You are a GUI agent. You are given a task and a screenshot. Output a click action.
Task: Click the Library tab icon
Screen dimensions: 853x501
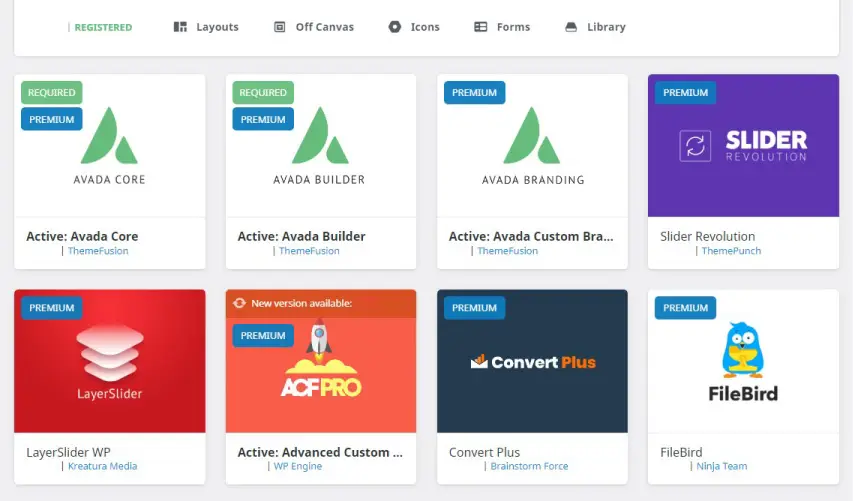571,27
